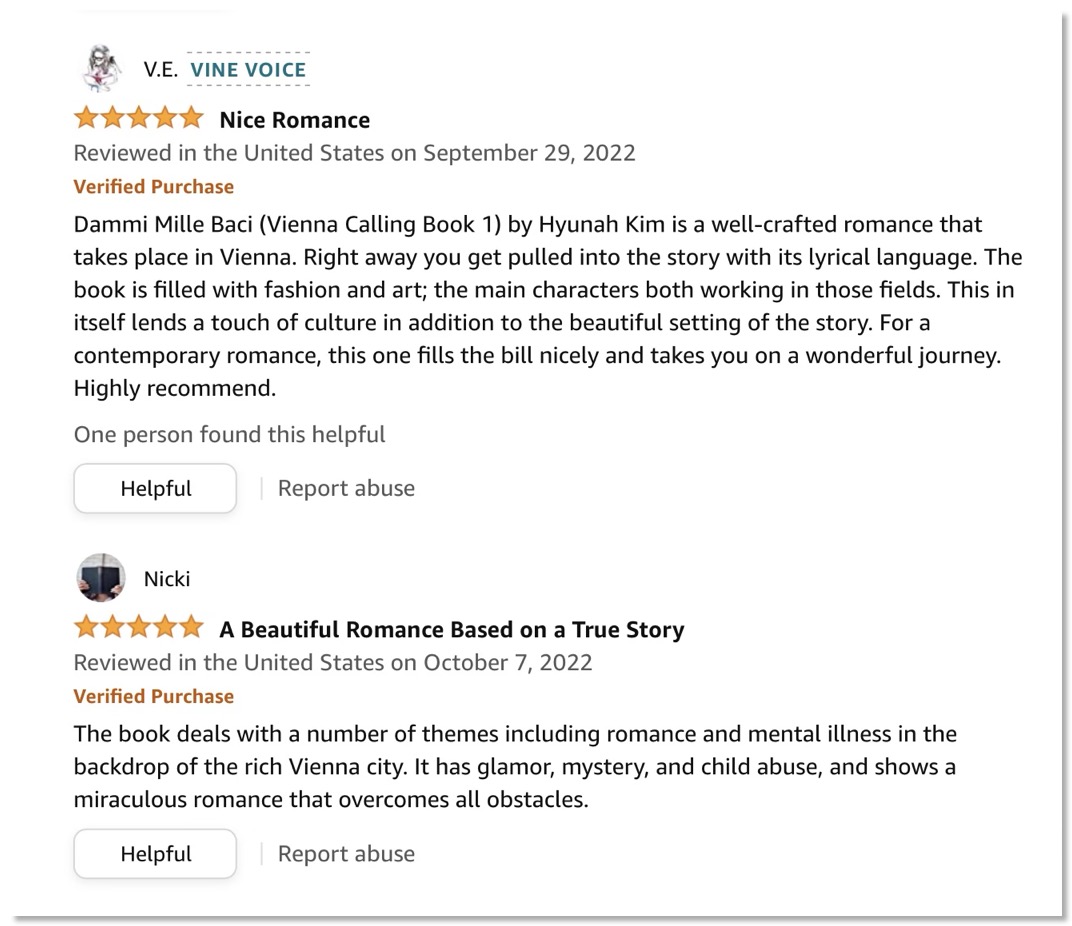Click the Nicki reviewer name

167,579
